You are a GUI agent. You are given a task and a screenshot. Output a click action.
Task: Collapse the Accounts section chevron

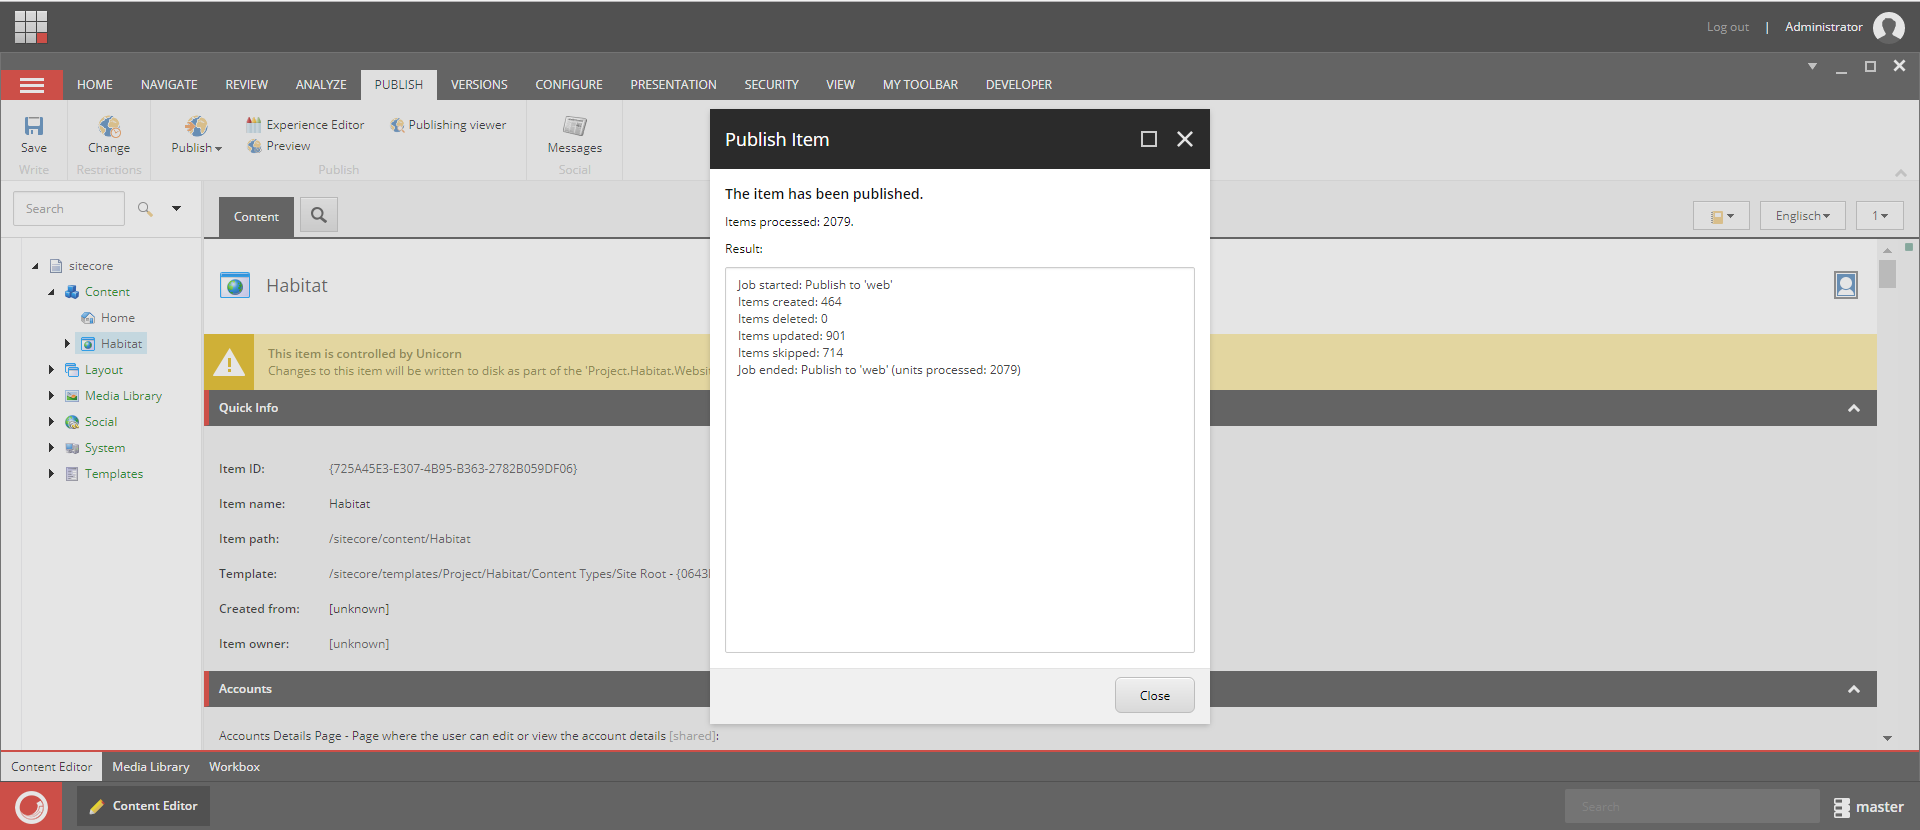click(x=1853, y=689)
